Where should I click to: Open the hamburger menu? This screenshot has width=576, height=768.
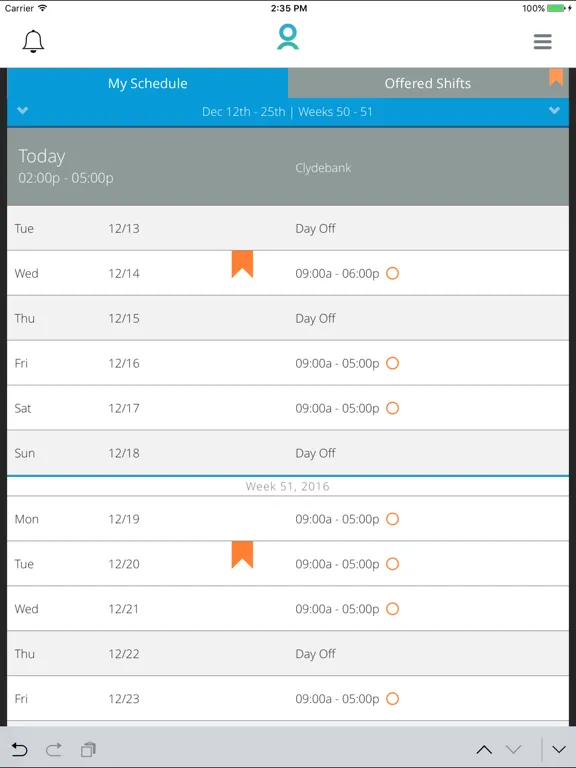[x=543, y=42]
